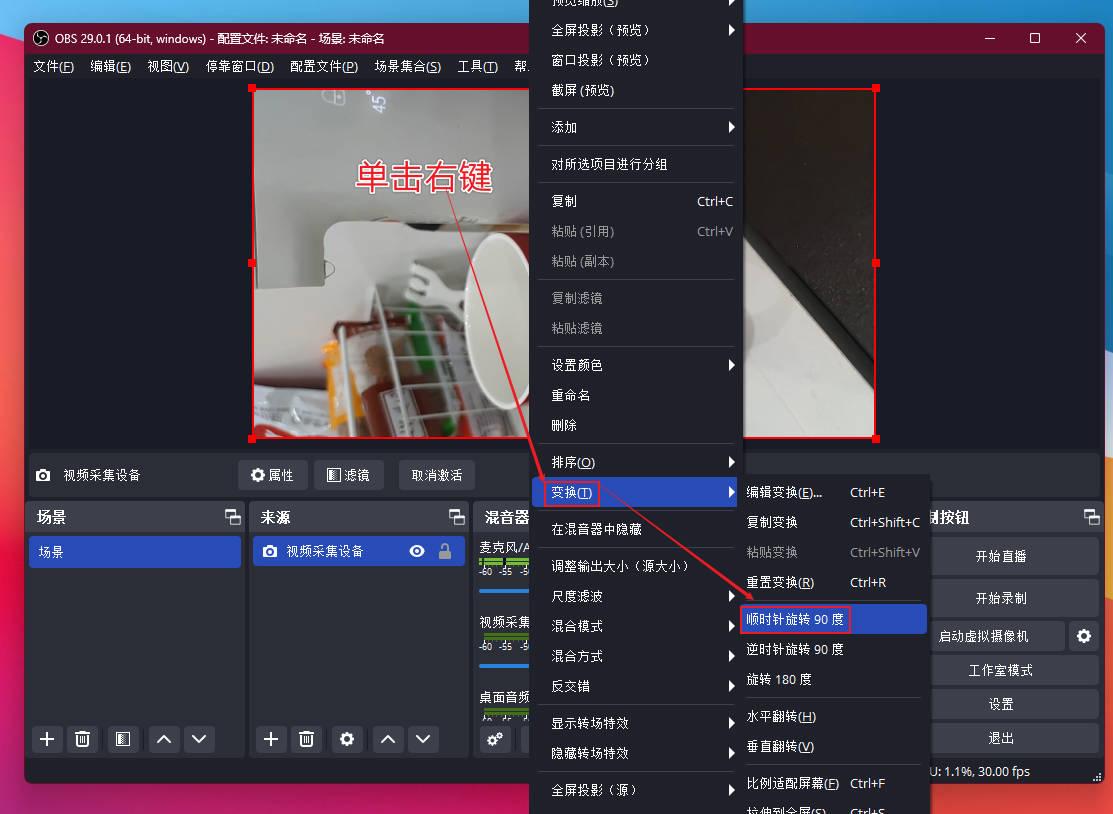Open source properties via the gear icon
This screenshot has width=1113, height=814.
point(347,739)
